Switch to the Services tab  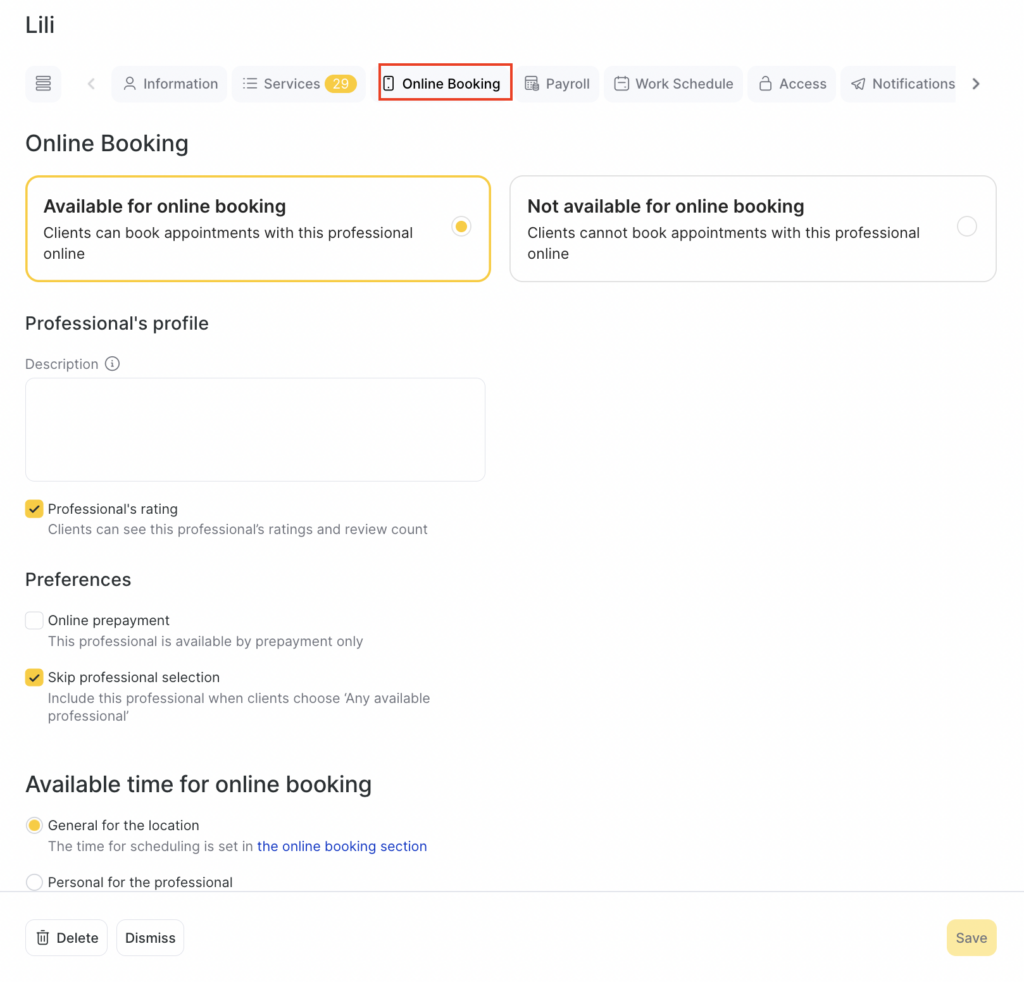(x=298, y=84)
